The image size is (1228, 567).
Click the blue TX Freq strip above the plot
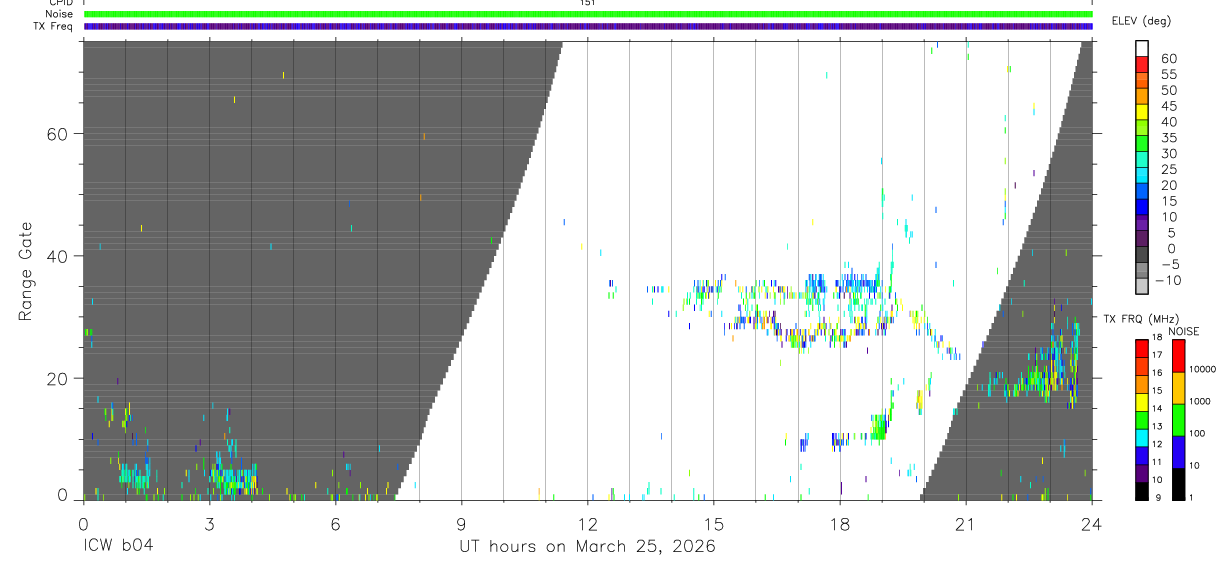pyautogui.click(x=588, y=26)
